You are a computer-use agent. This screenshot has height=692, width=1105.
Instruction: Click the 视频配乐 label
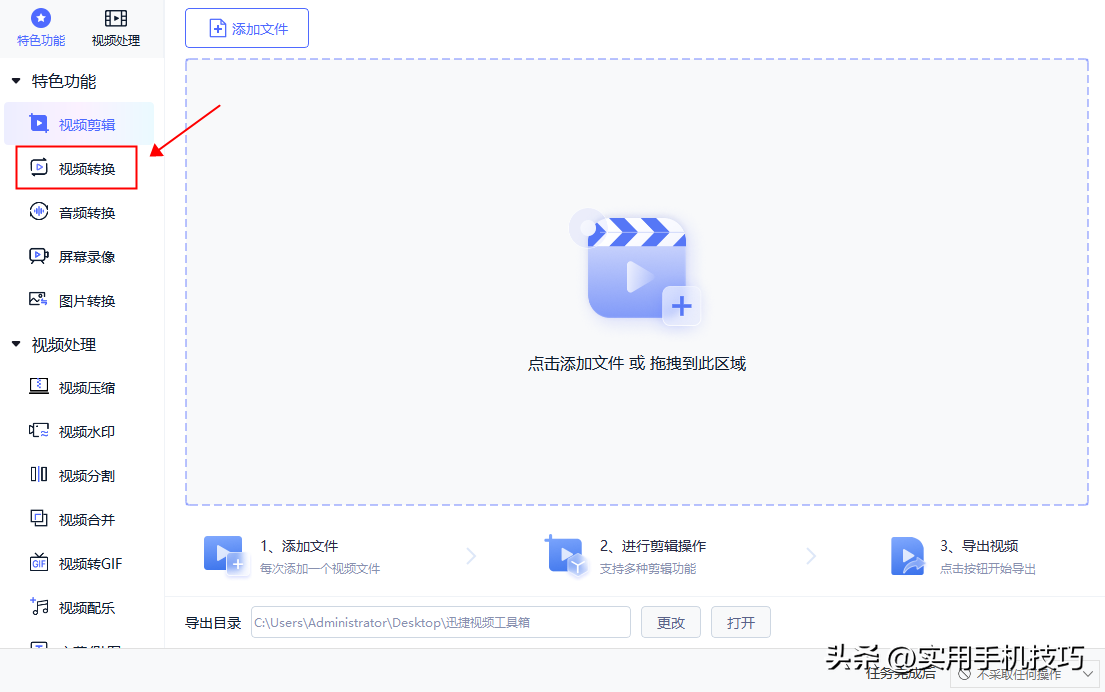pos(87,607)
